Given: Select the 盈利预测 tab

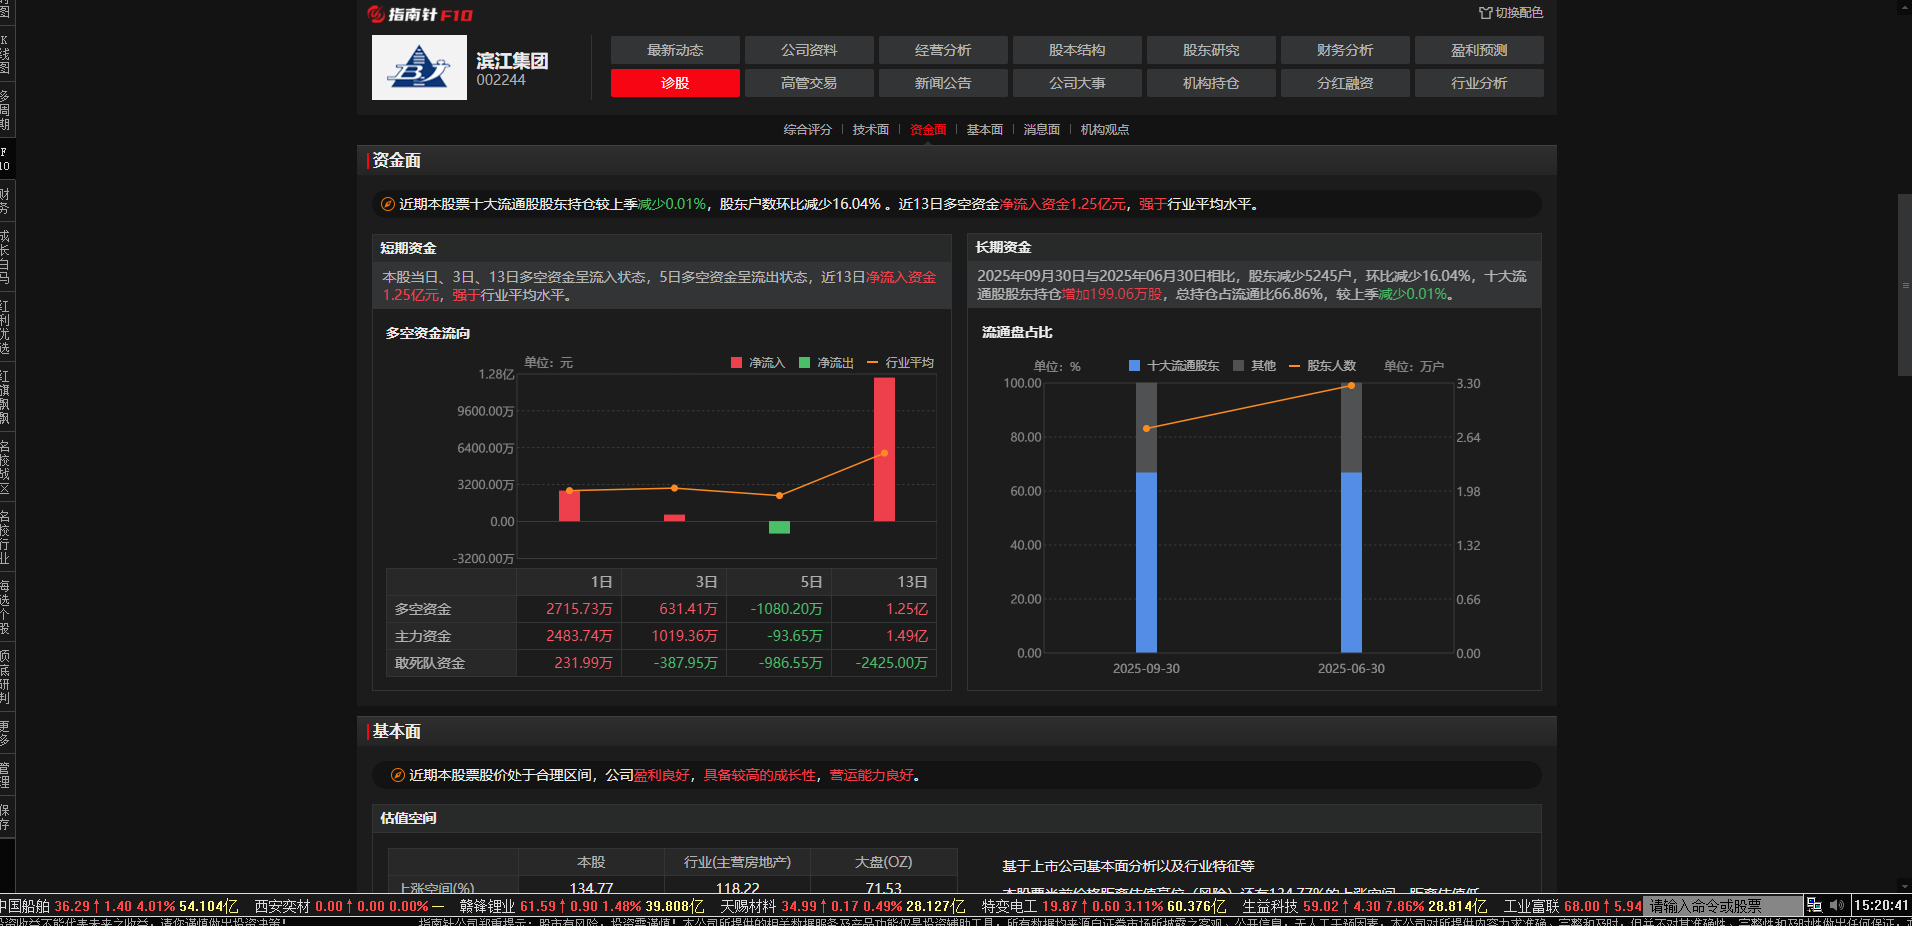Looking at the screenshot, I should [1479, 50].
